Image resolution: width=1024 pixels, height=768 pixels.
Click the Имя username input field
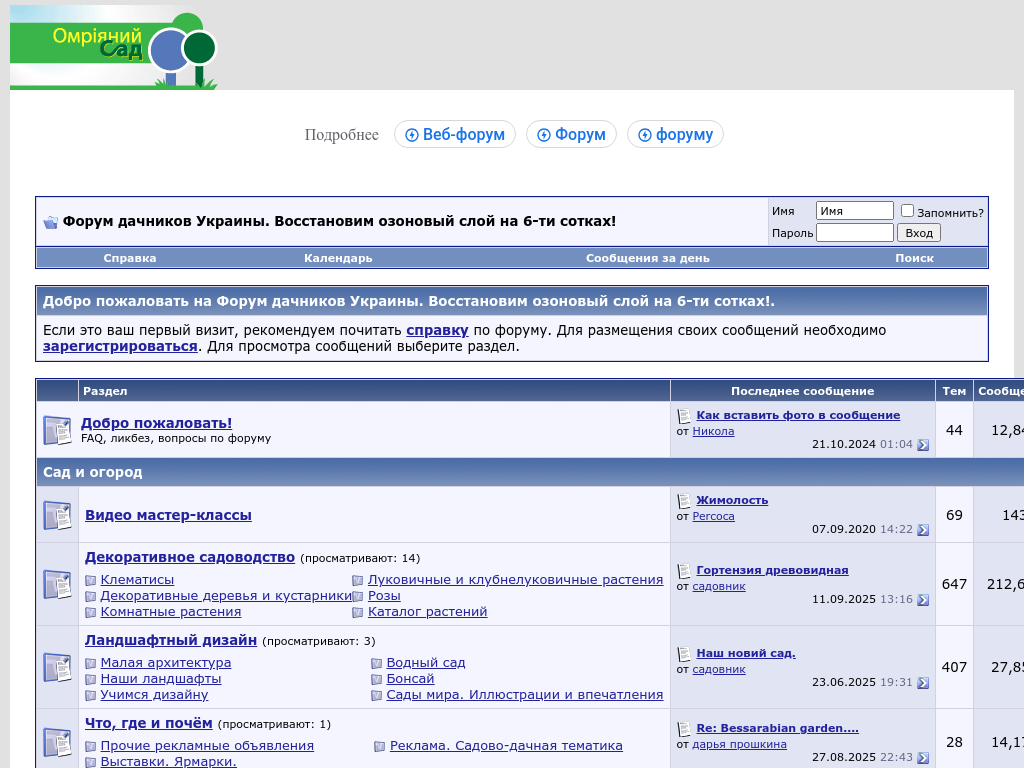tap(854, 211)
